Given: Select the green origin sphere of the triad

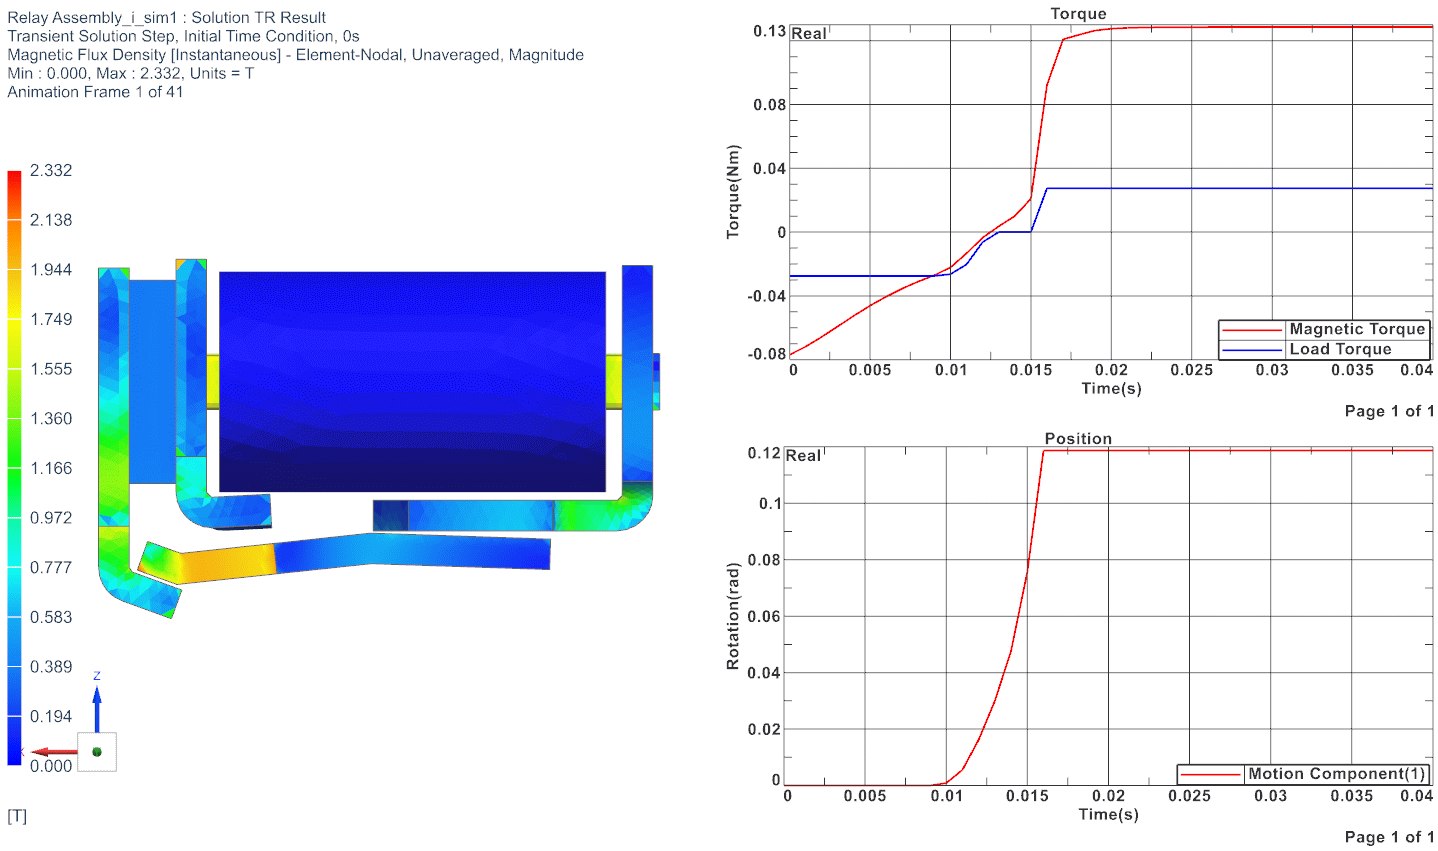Looking at the screenshot, I should click(x=97, y=751).
